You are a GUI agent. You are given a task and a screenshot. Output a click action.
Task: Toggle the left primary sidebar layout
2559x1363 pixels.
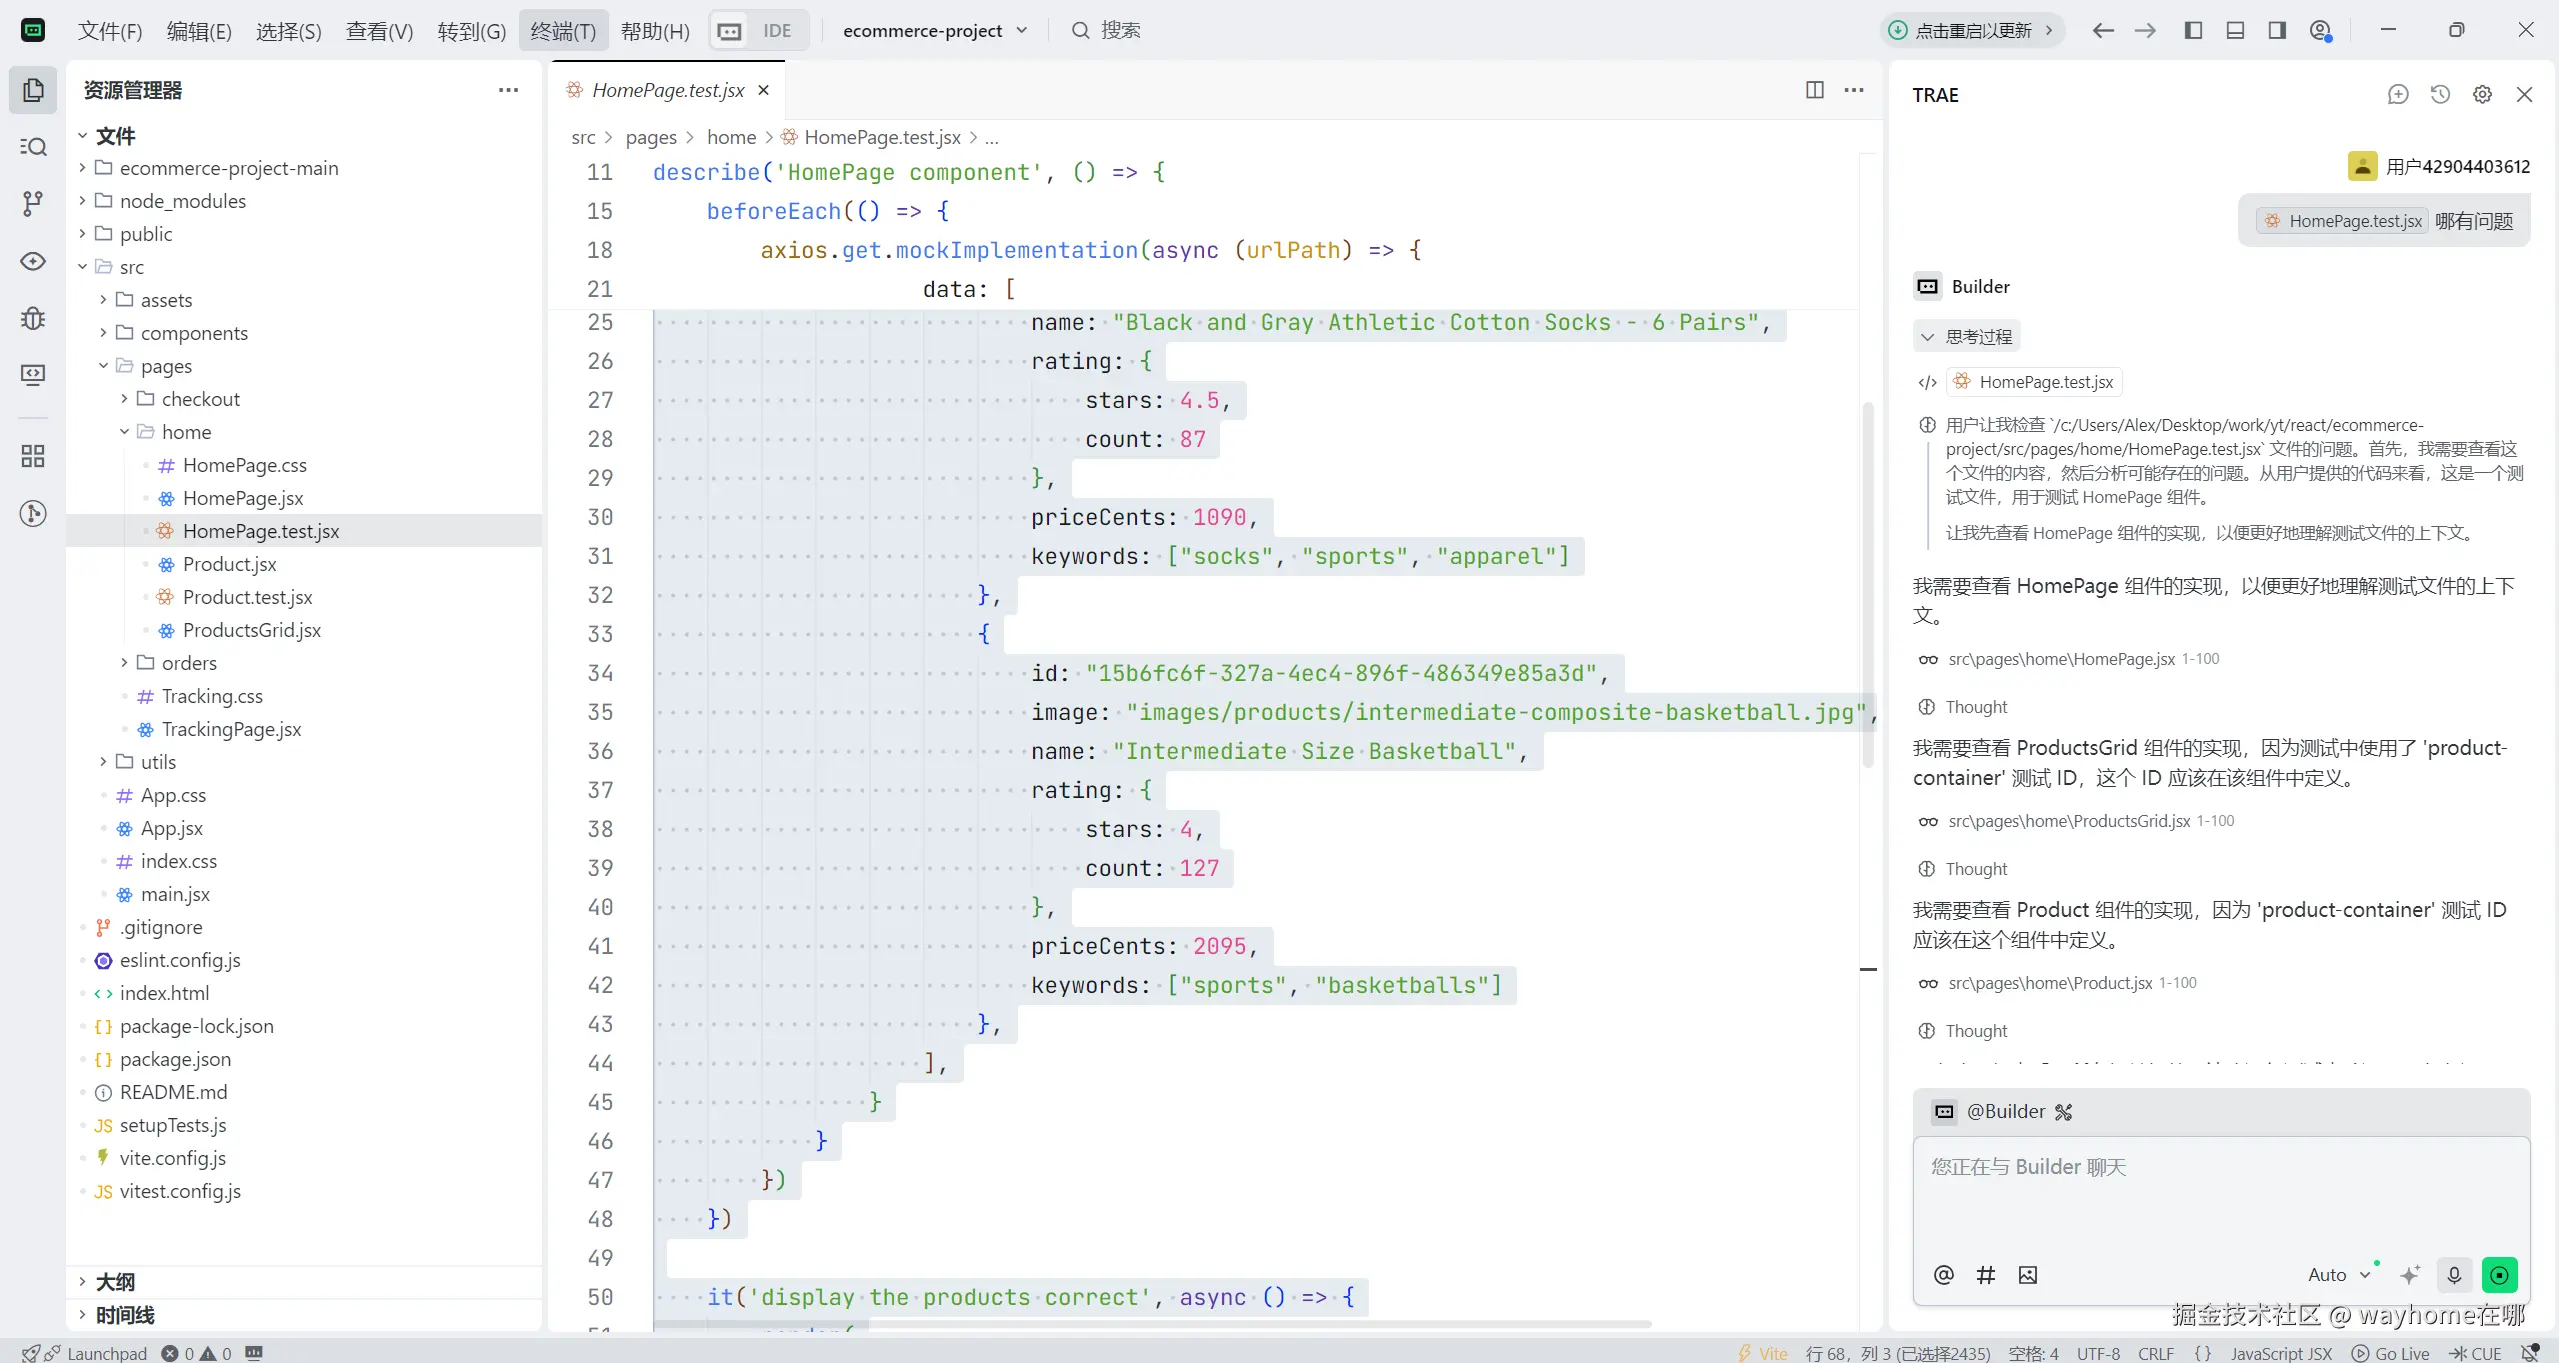coord(2193,31)
